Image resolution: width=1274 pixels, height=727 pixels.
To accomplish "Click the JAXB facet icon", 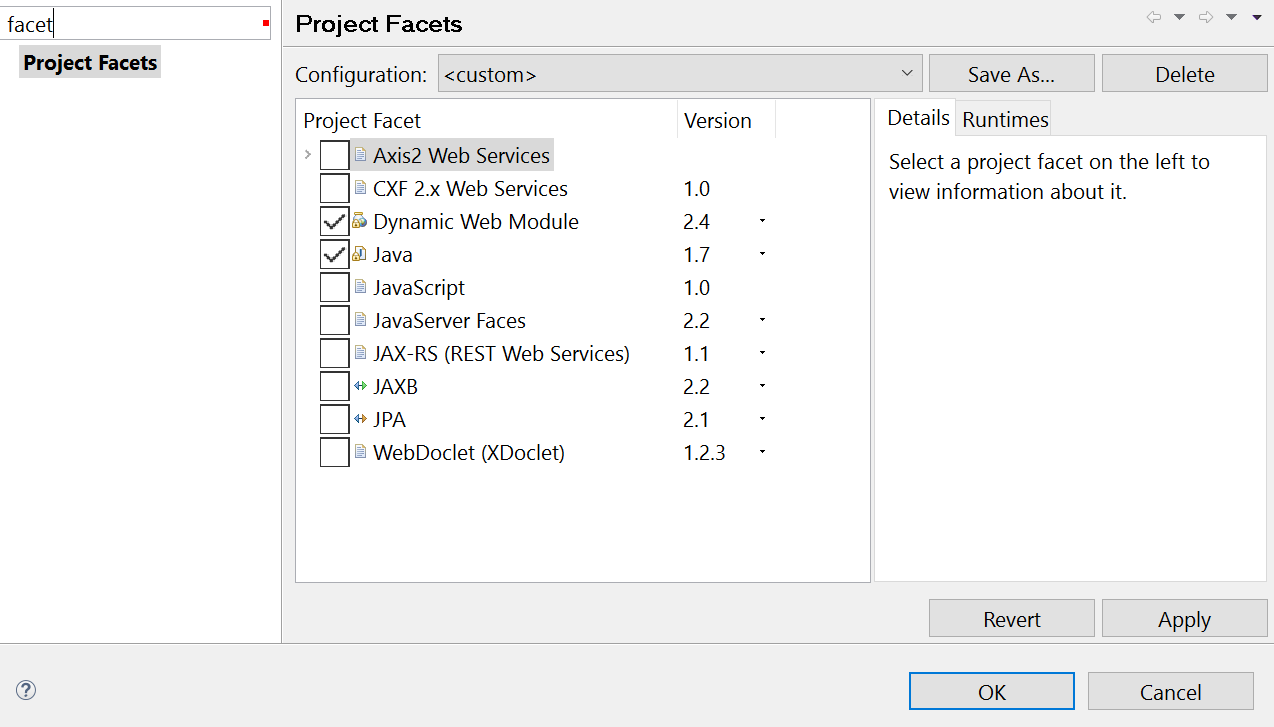I will tap(360, 386).
